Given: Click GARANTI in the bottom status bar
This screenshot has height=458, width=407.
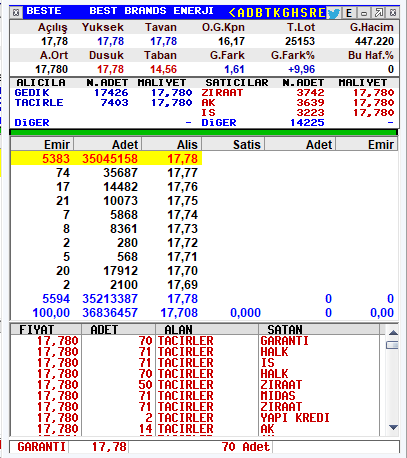Looking at the screenshot, I should click(x=42, y=447).
